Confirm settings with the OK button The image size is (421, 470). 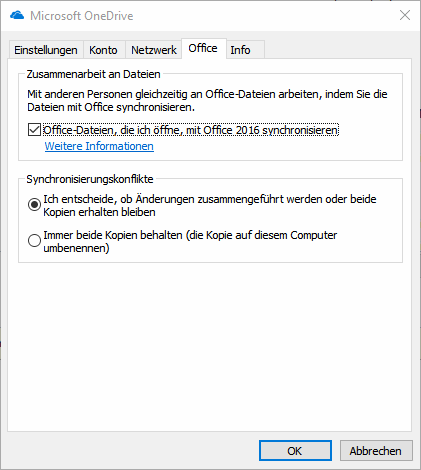295,451
